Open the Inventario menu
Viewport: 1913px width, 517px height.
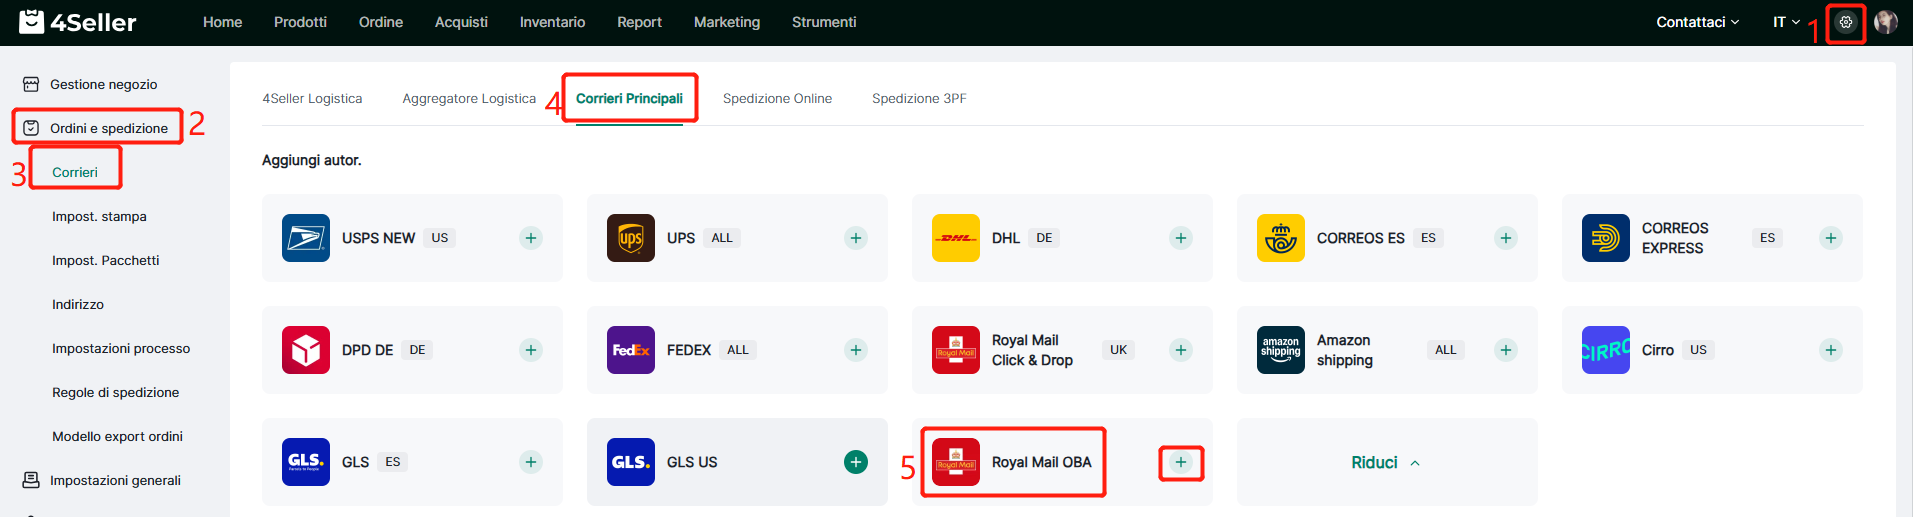tap(552, 22)
